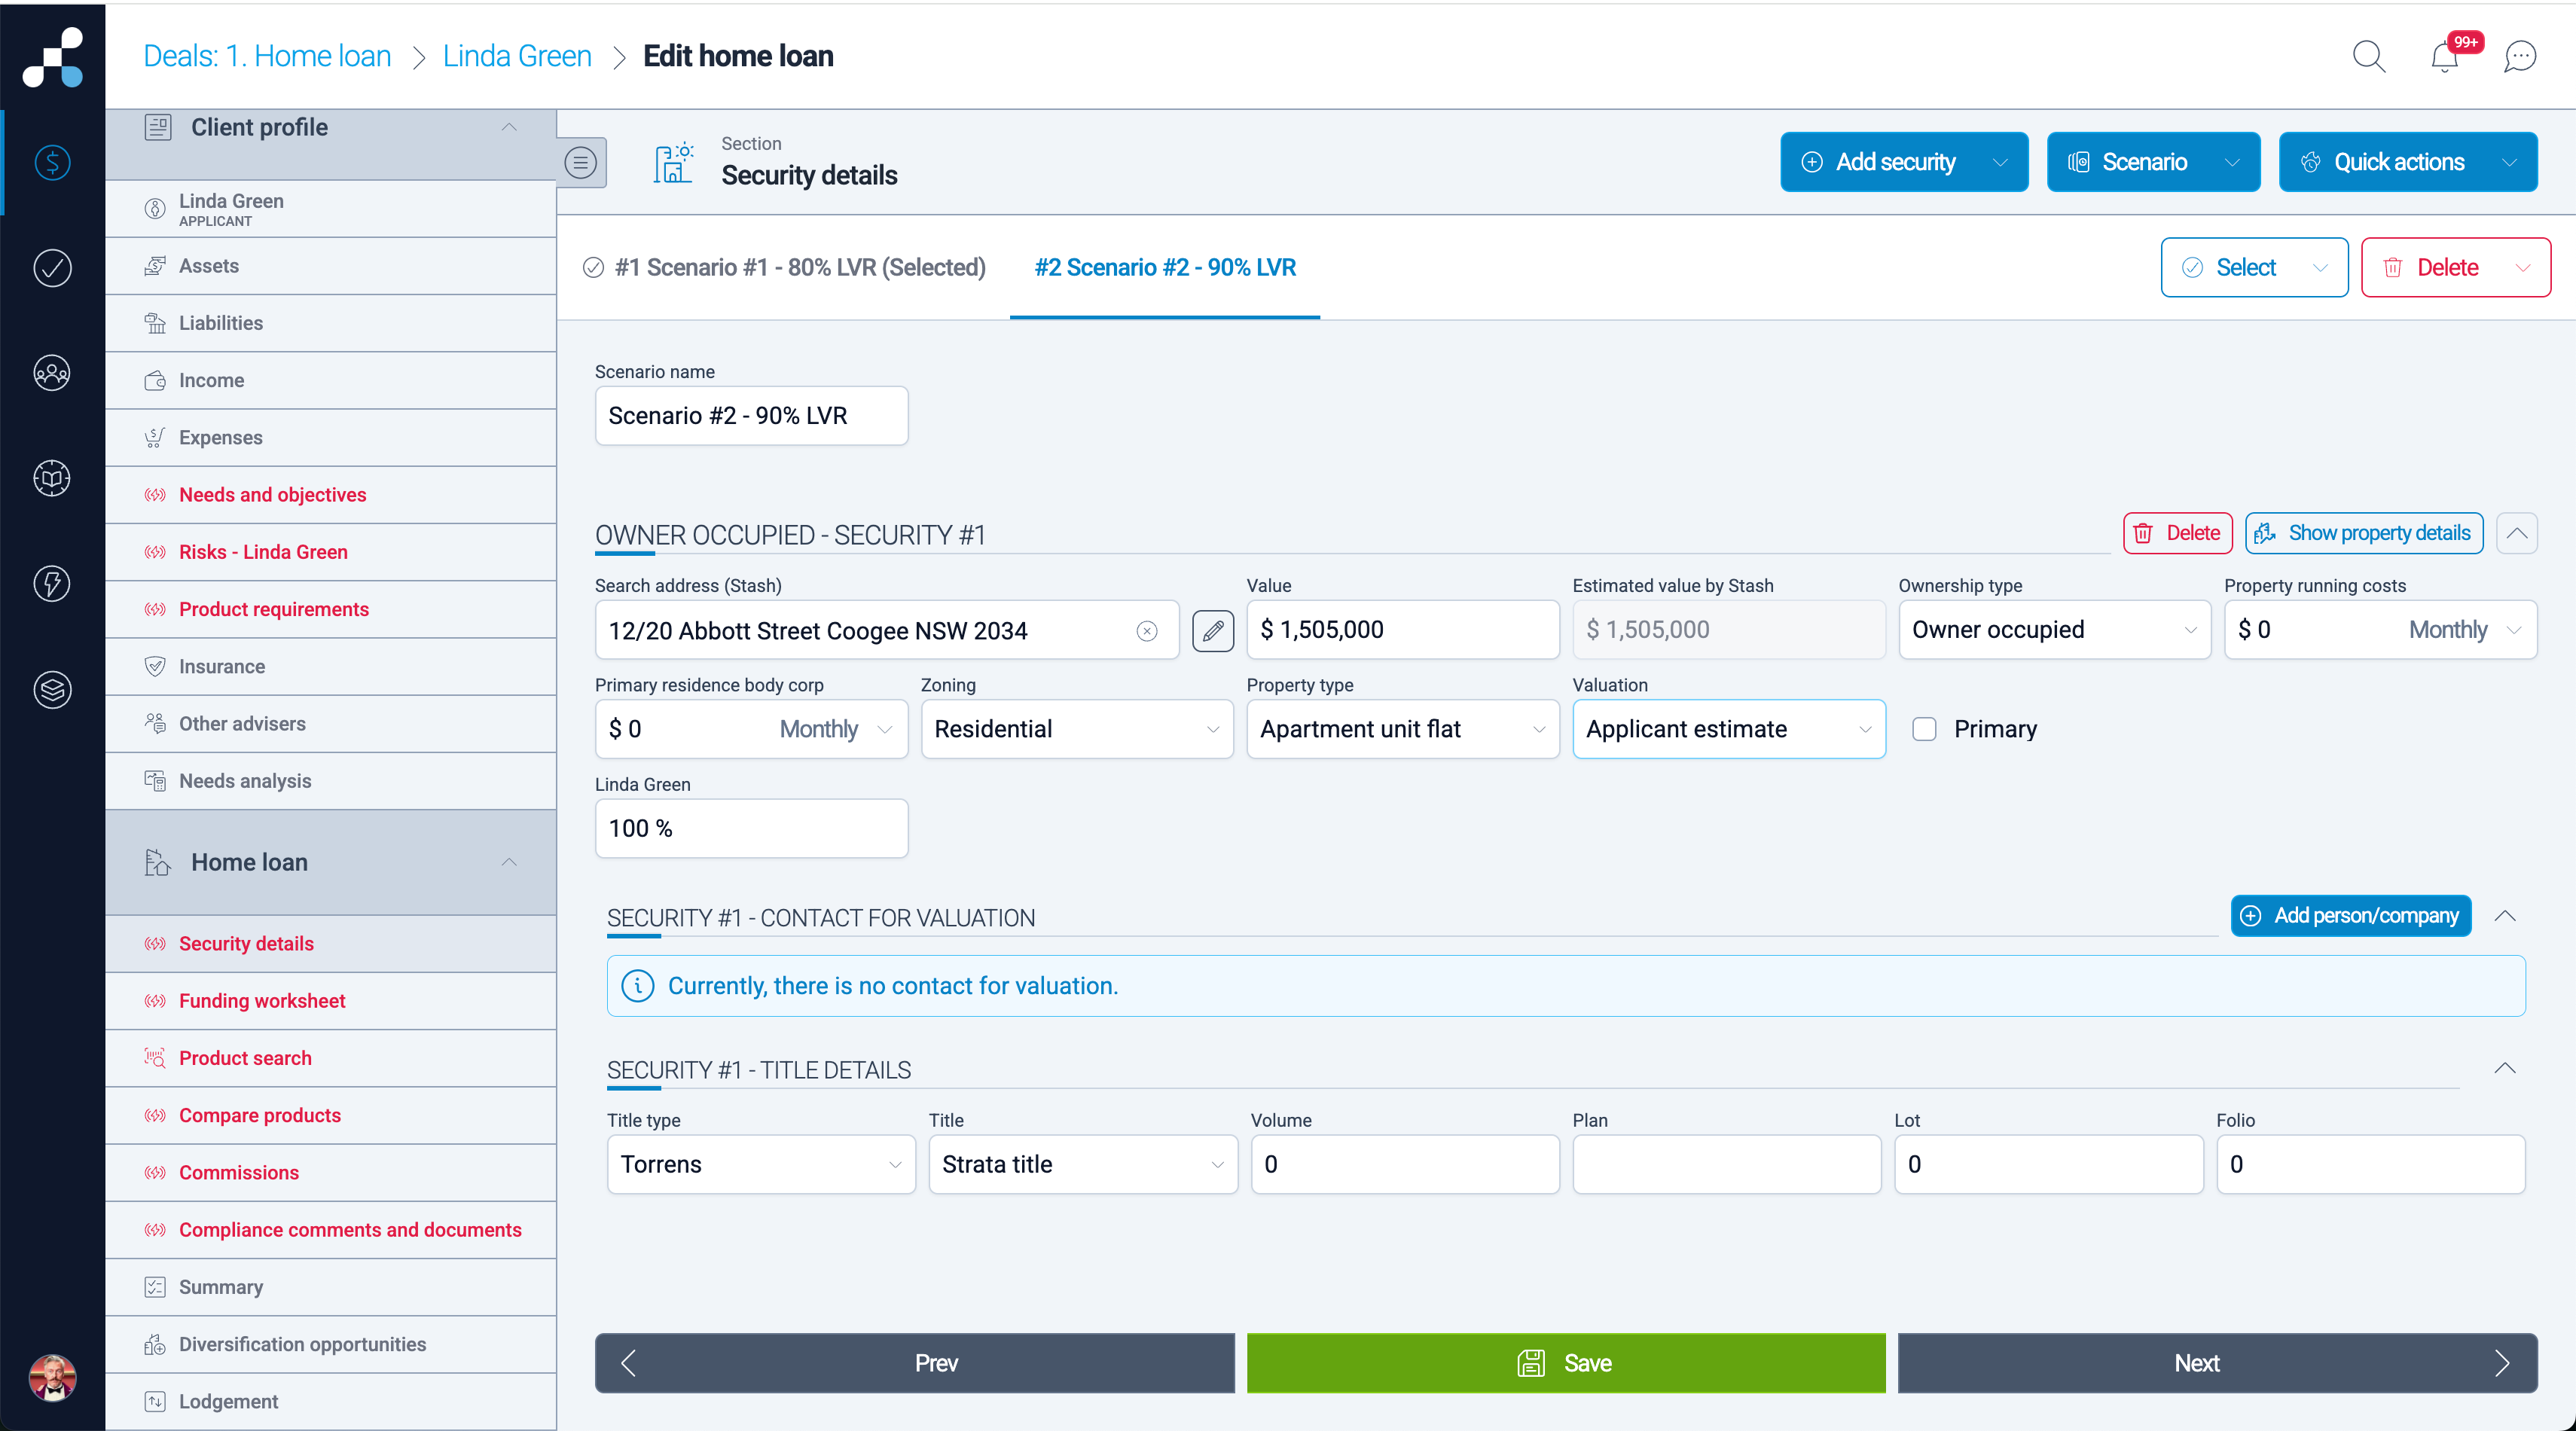The width and height of the screenshot is (2576, 1431).
Task: Open the Property type dropdown
Action: (x=1402, y=729)
